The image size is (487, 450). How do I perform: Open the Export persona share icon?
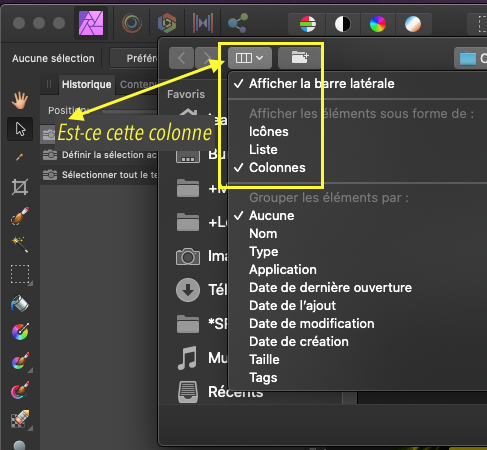coord(238,23)
